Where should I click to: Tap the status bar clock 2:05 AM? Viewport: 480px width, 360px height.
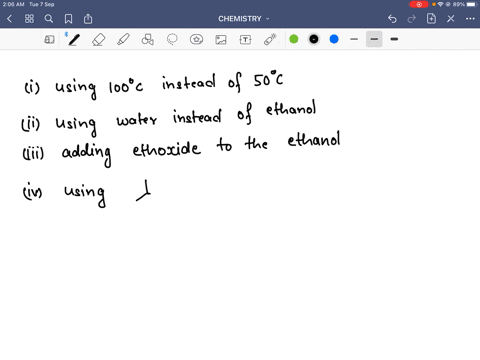tap(14, 4)
